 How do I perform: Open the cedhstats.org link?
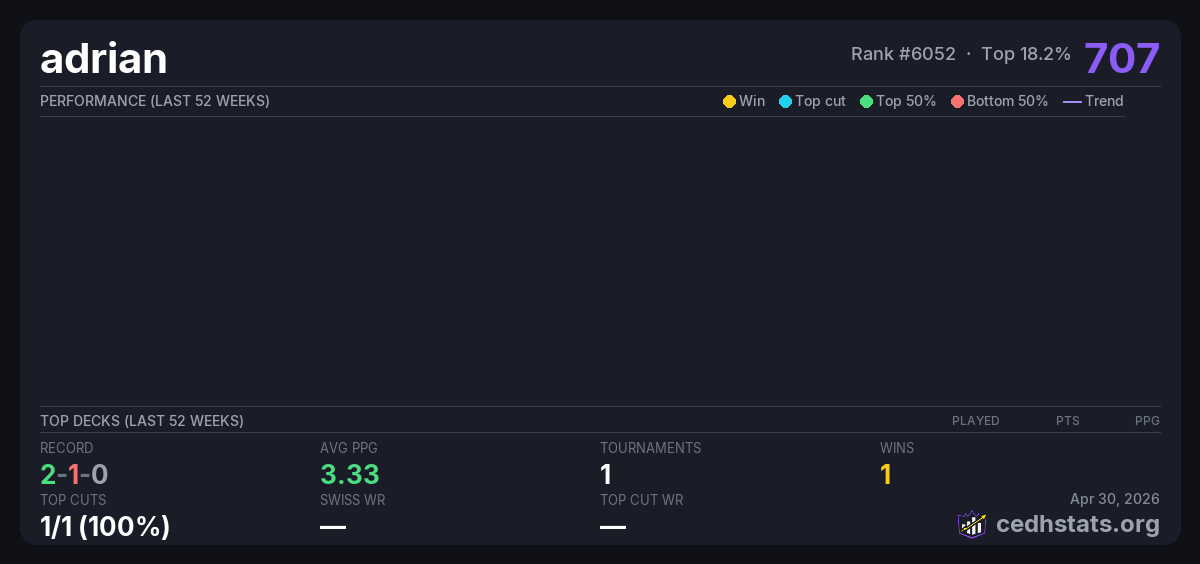coord(1063,524)
